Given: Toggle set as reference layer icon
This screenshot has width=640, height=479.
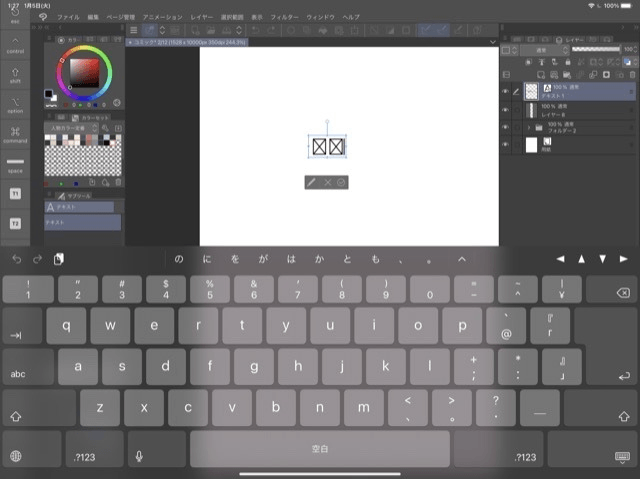Looking at the screenshot, I should (542, 62).
